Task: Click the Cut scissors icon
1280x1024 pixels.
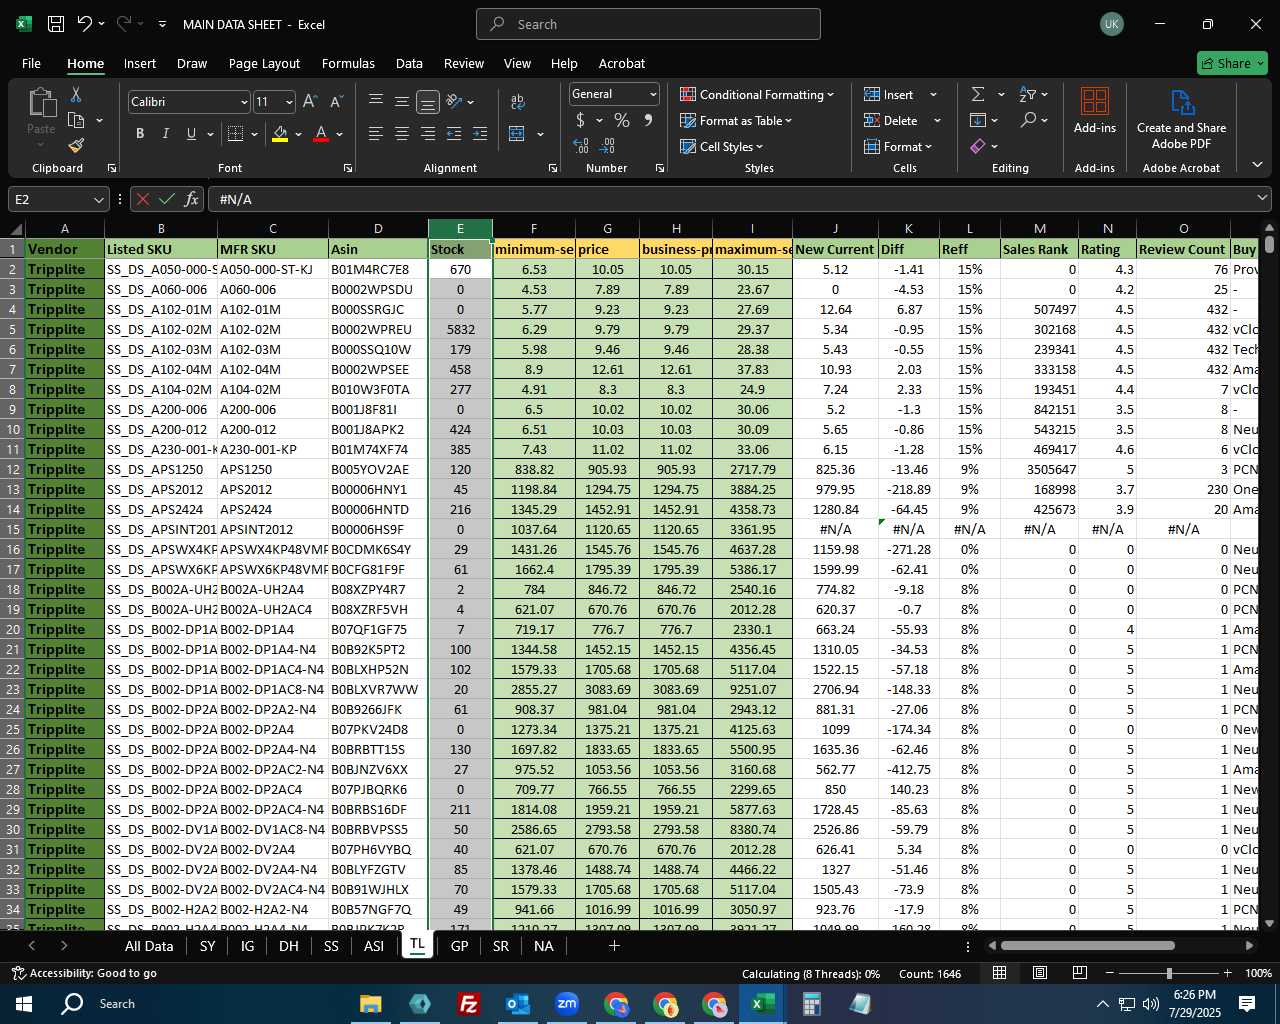Action: 76,95
